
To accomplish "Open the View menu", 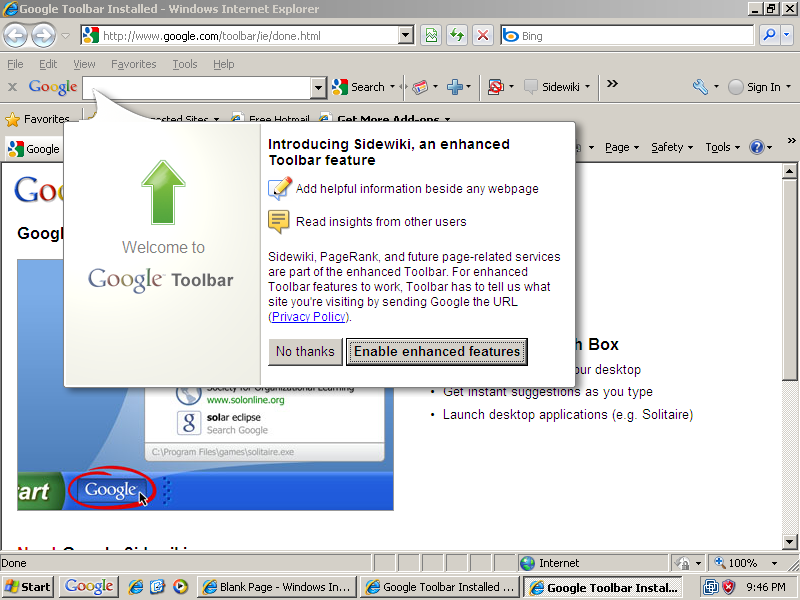I will [84, 64].
